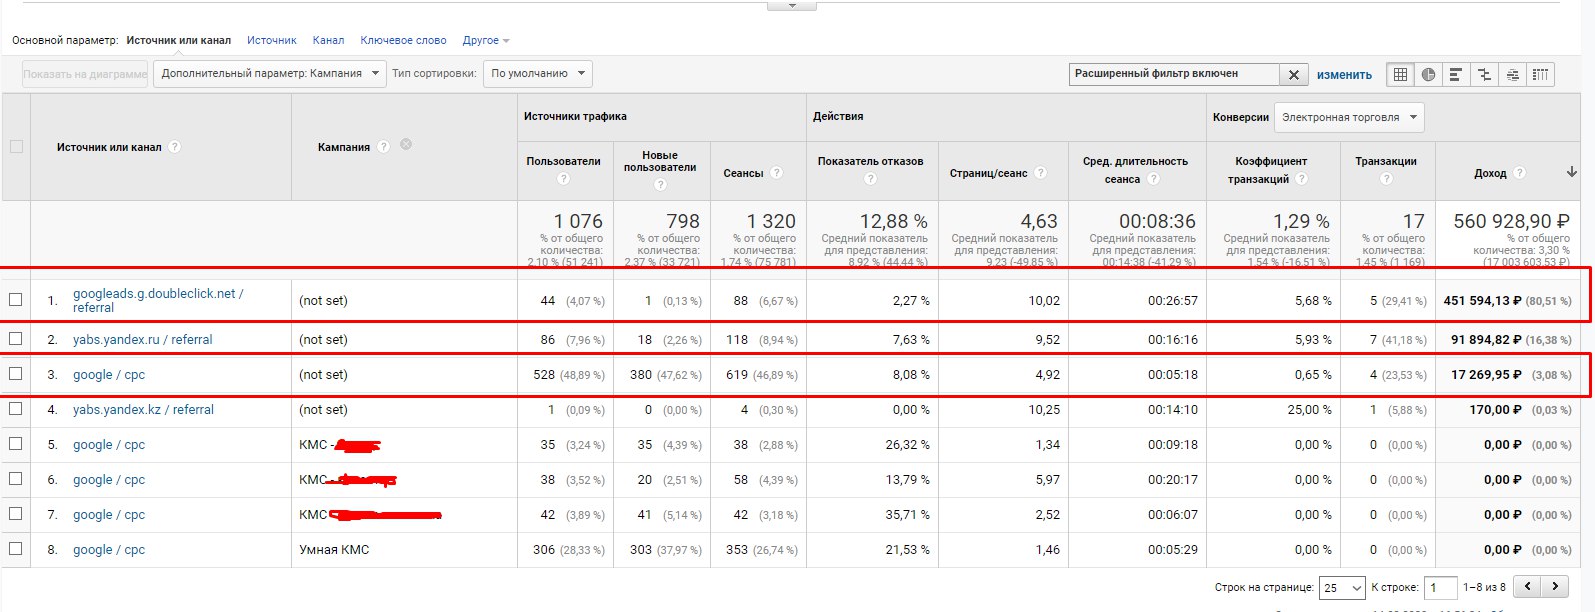Switch to performance bar view icon

point(1456,74)
